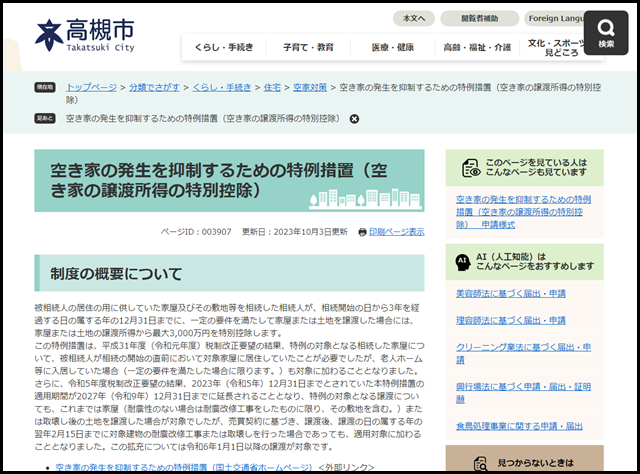
Task: Clear the 足あと history with the X icon
Action: [x=354, y=119]
